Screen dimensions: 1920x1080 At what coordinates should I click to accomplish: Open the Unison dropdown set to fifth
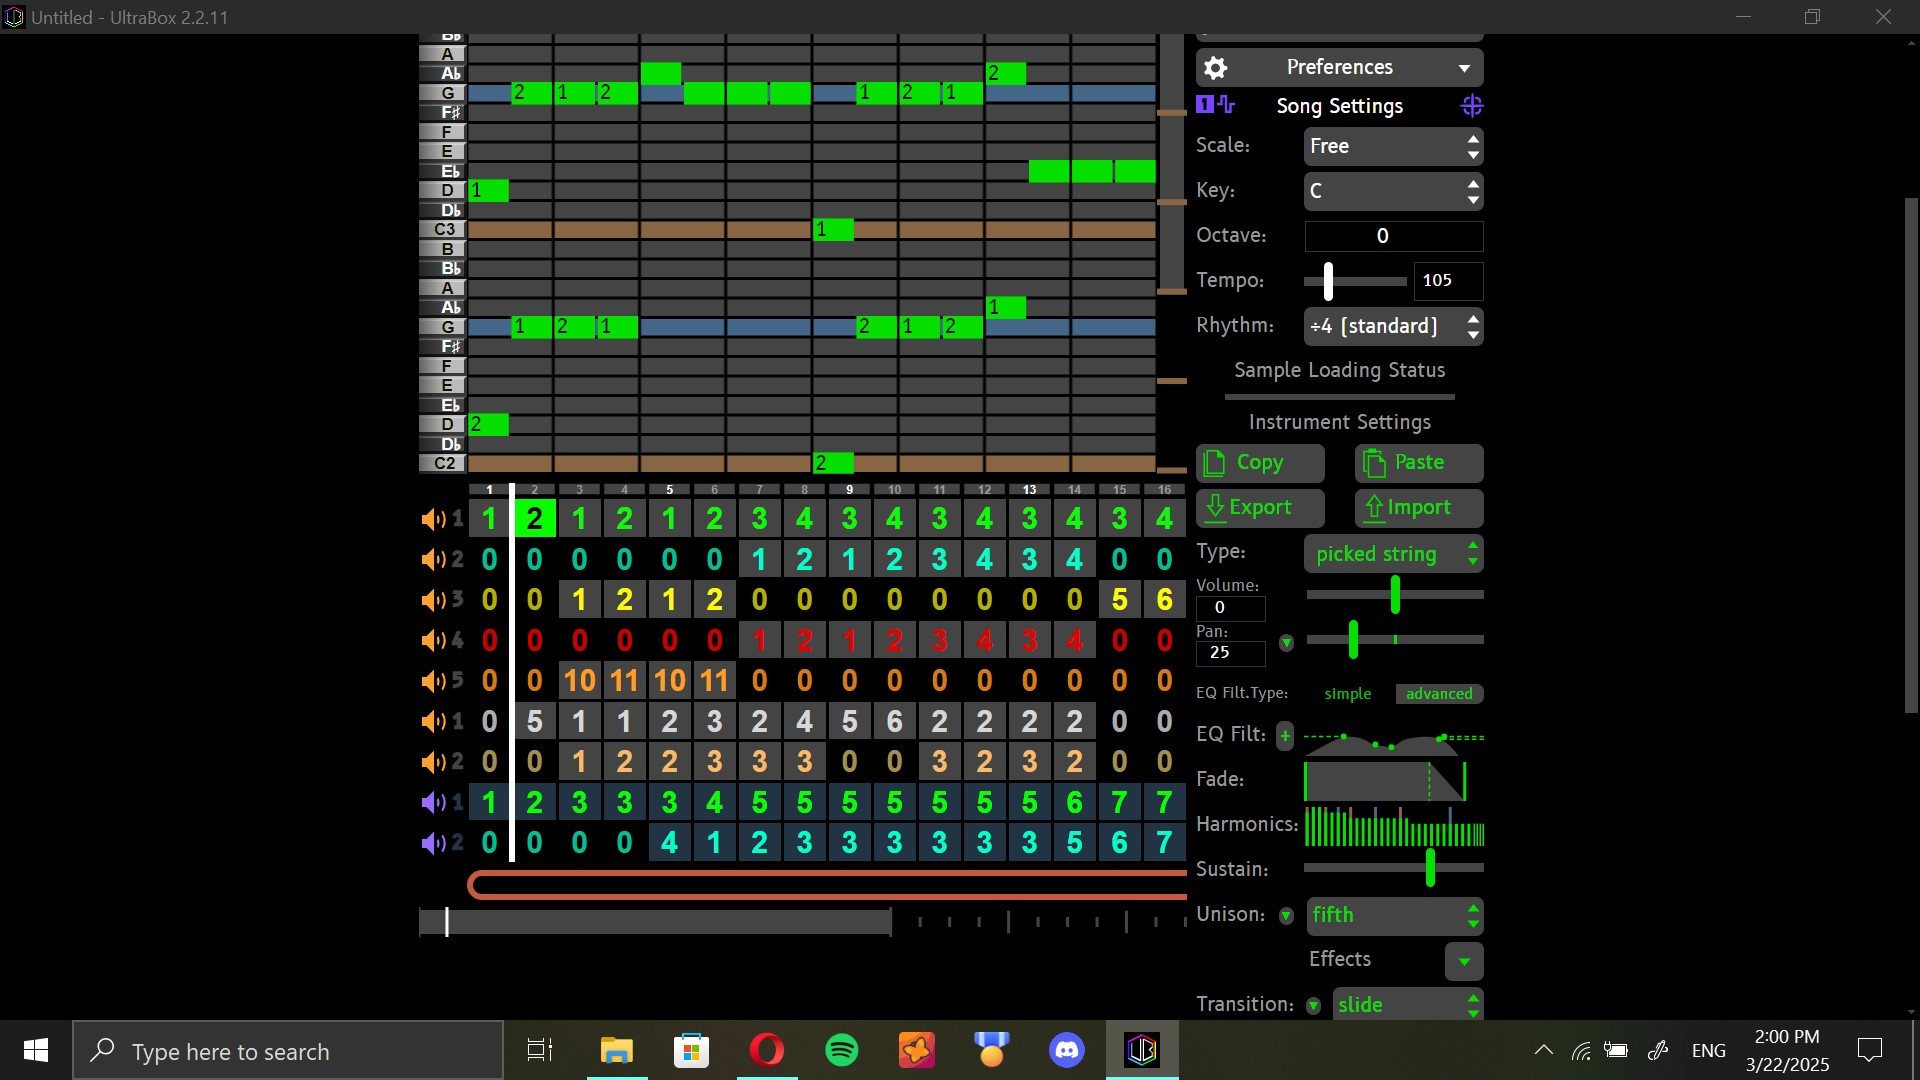(x=1393, y=916)
